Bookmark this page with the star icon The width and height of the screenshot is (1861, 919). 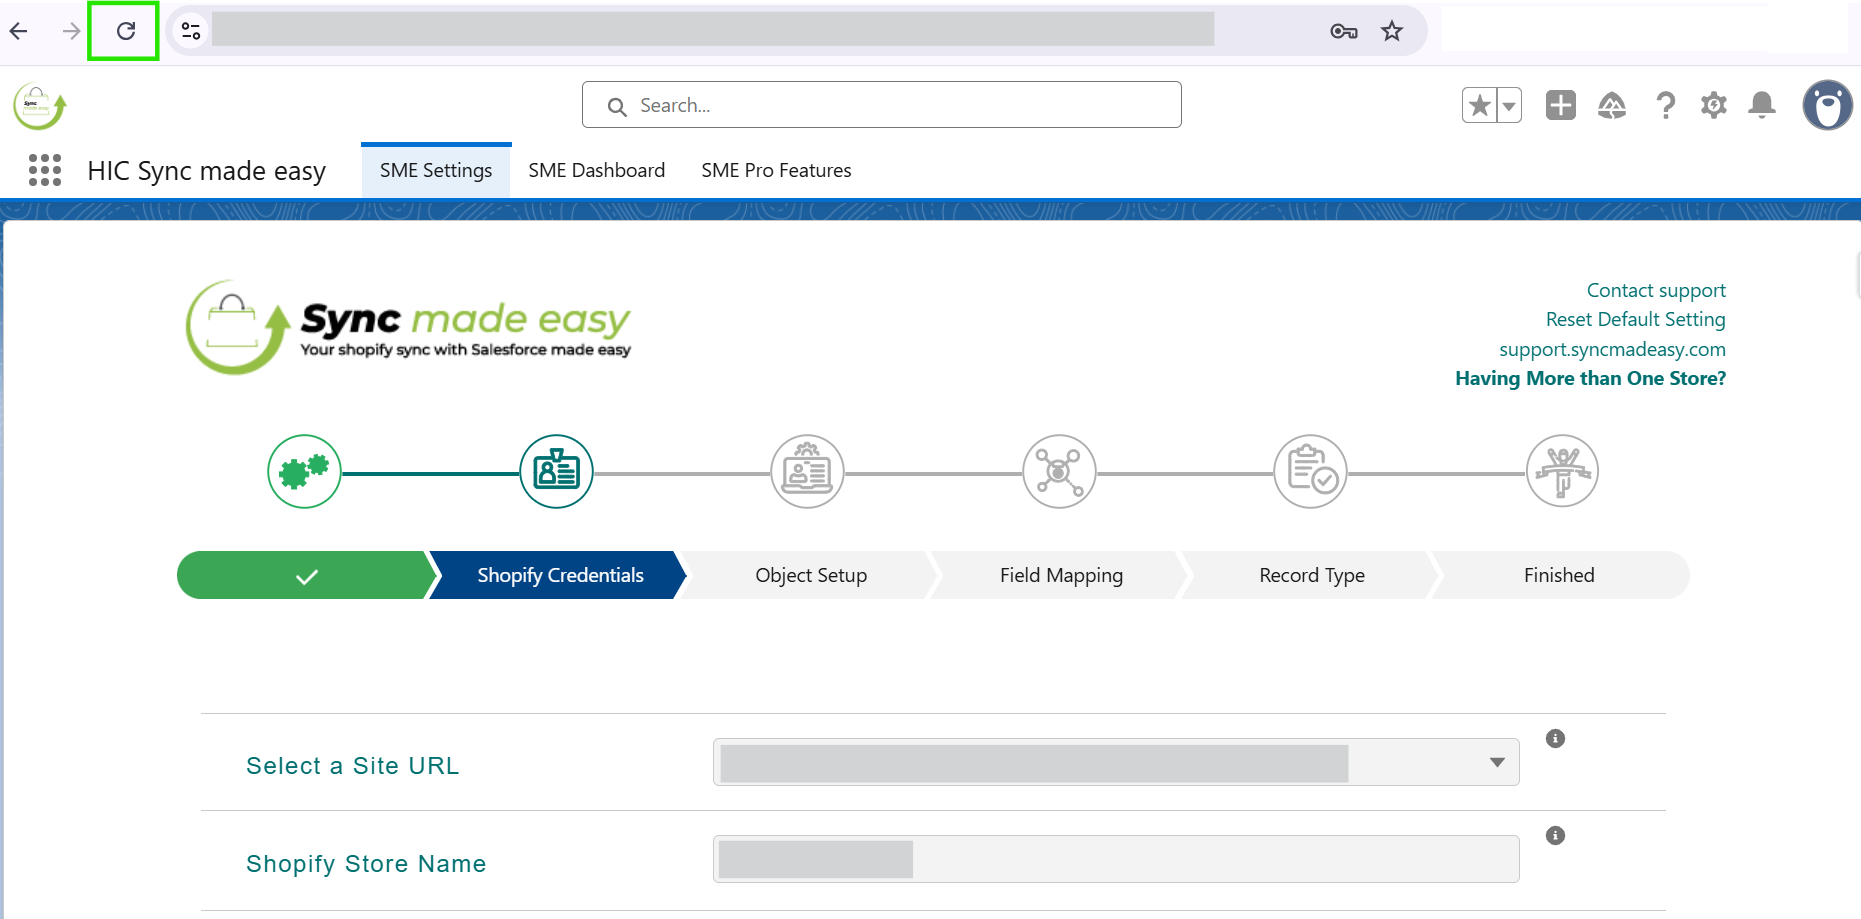tap(1392, 31)
